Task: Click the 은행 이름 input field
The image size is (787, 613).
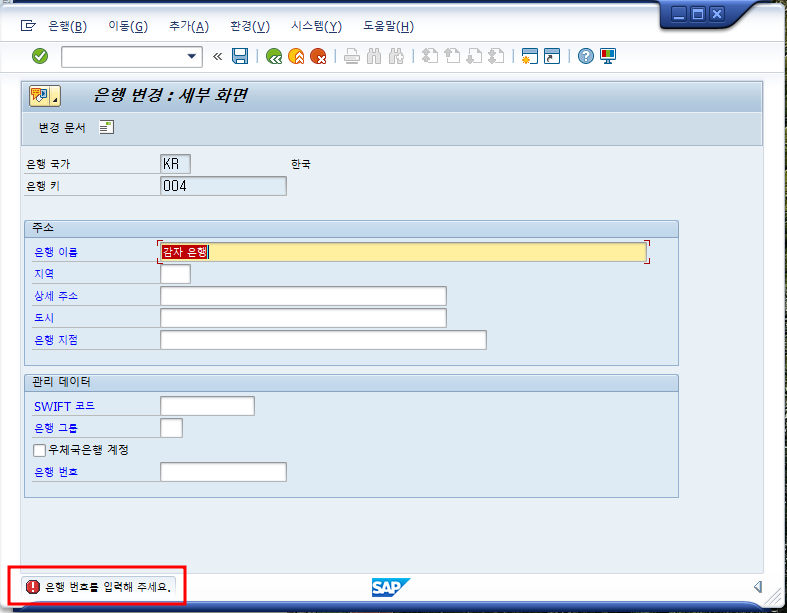Action: click(403, 252)
